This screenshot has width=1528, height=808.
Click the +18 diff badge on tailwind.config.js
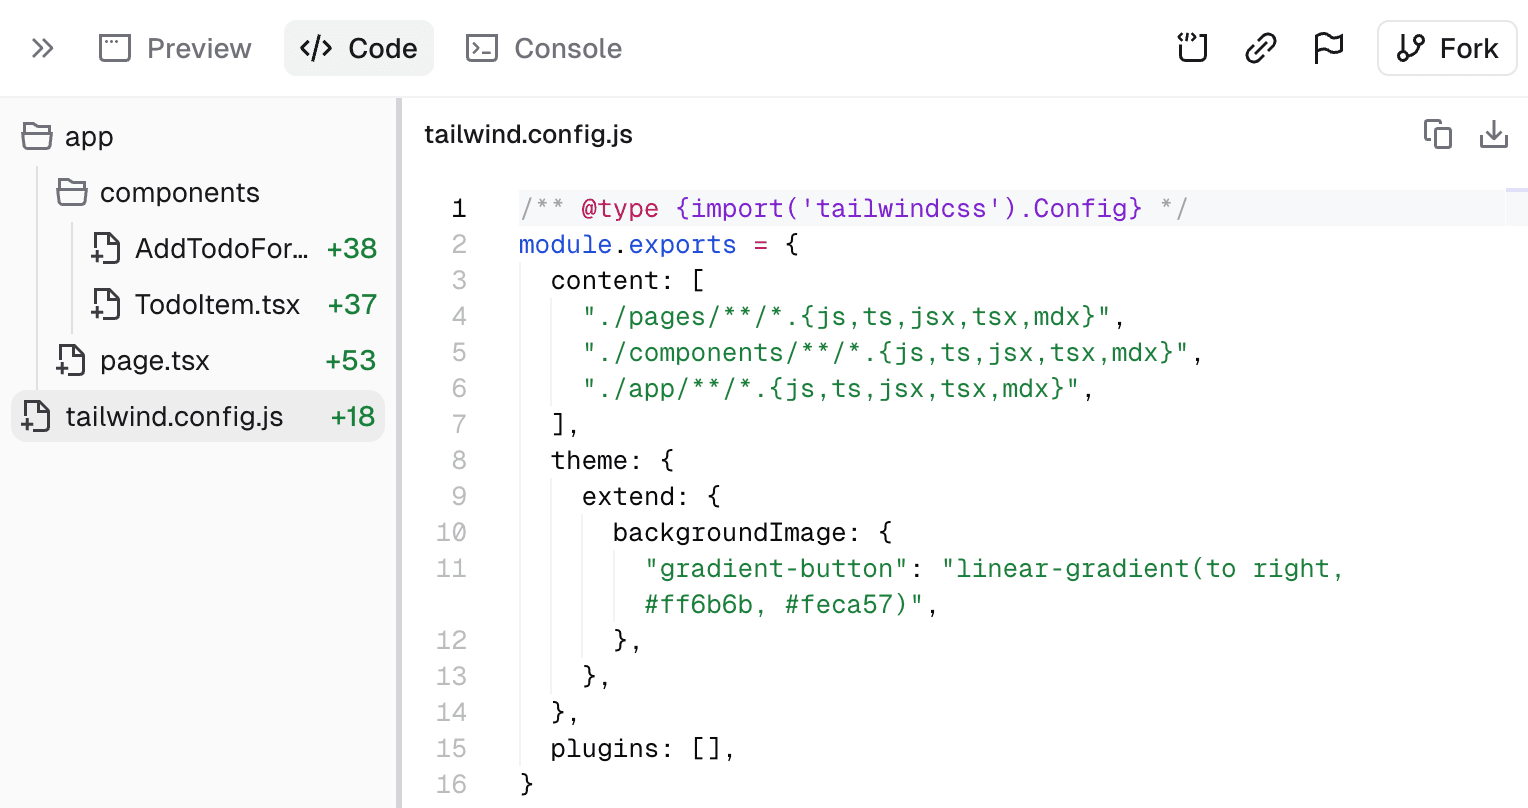(352, 416)
